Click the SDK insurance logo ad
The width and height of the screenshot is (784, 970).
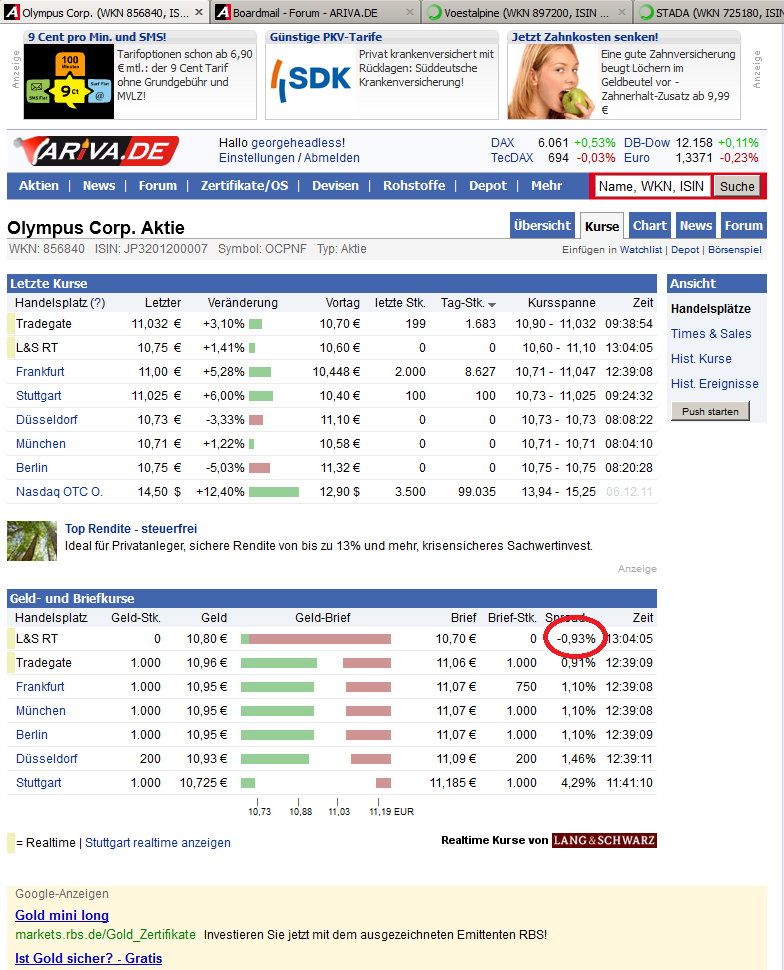click(311, 81)
